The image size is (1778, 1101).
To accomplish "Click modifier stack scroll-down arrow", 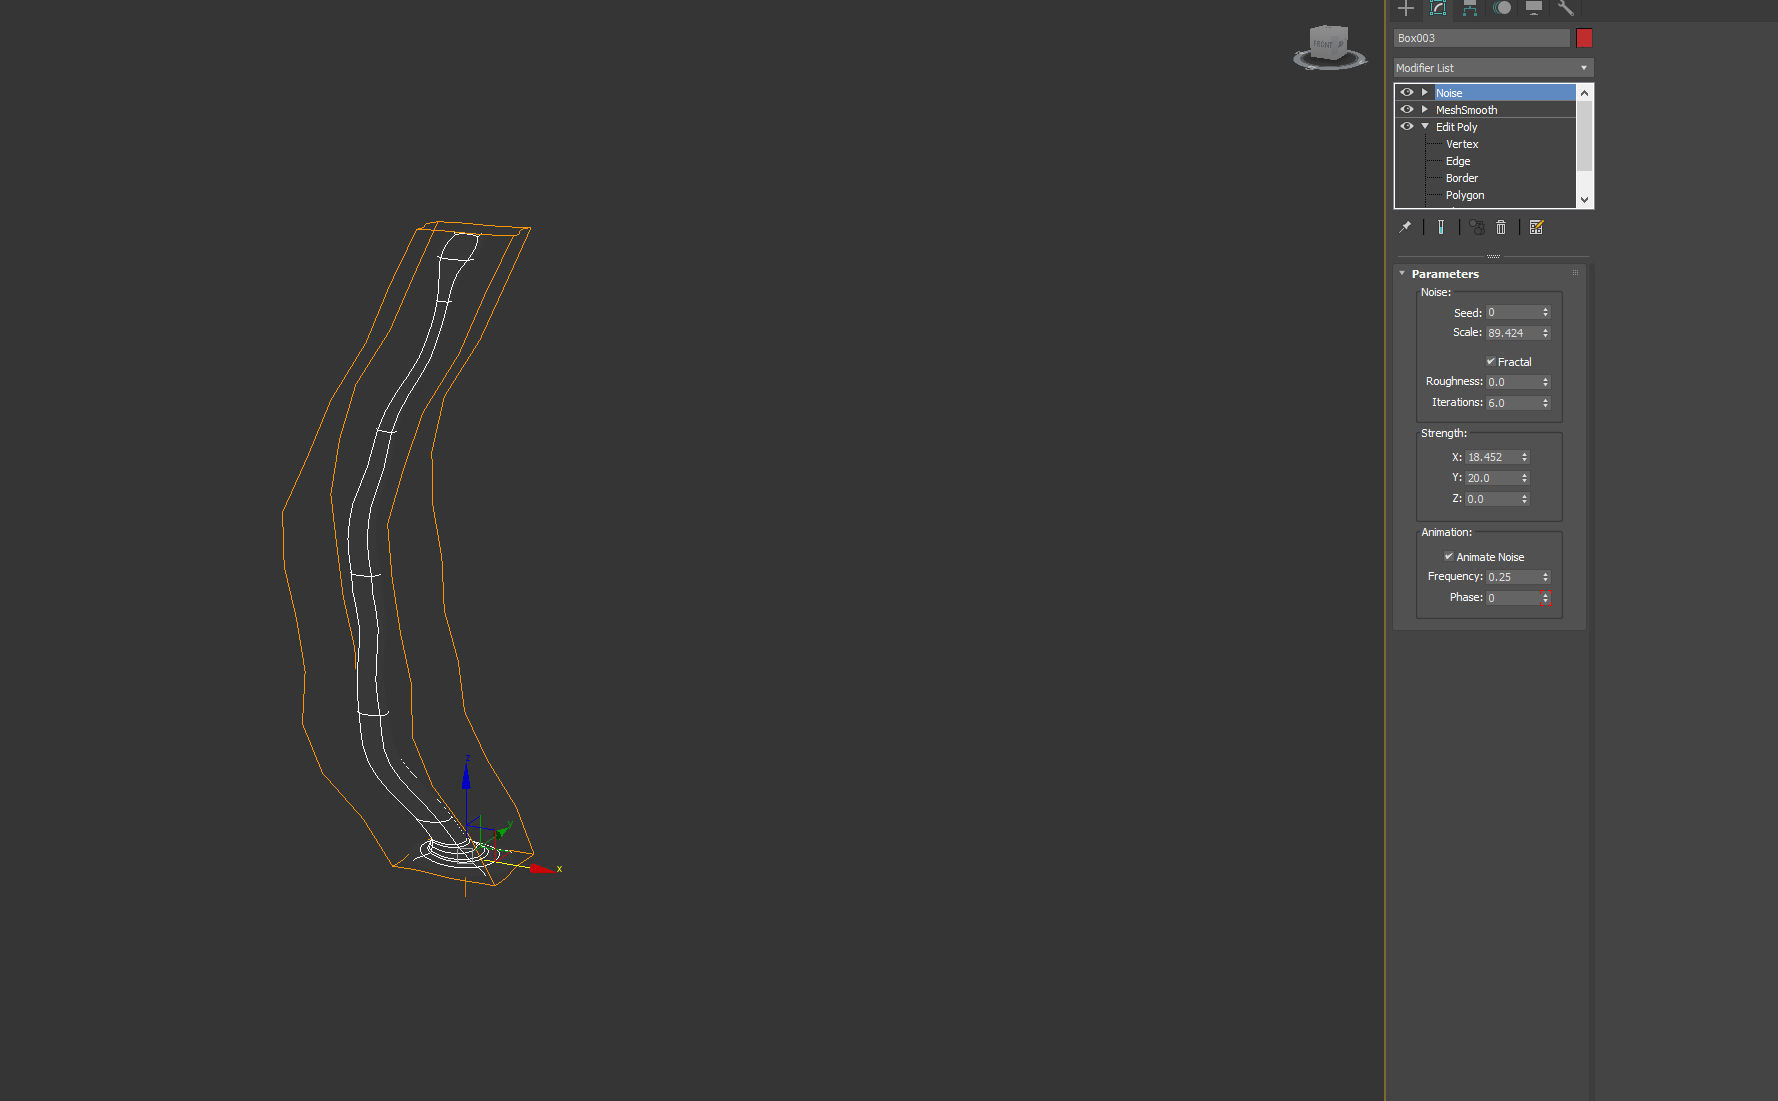I will pos(1584,200).
